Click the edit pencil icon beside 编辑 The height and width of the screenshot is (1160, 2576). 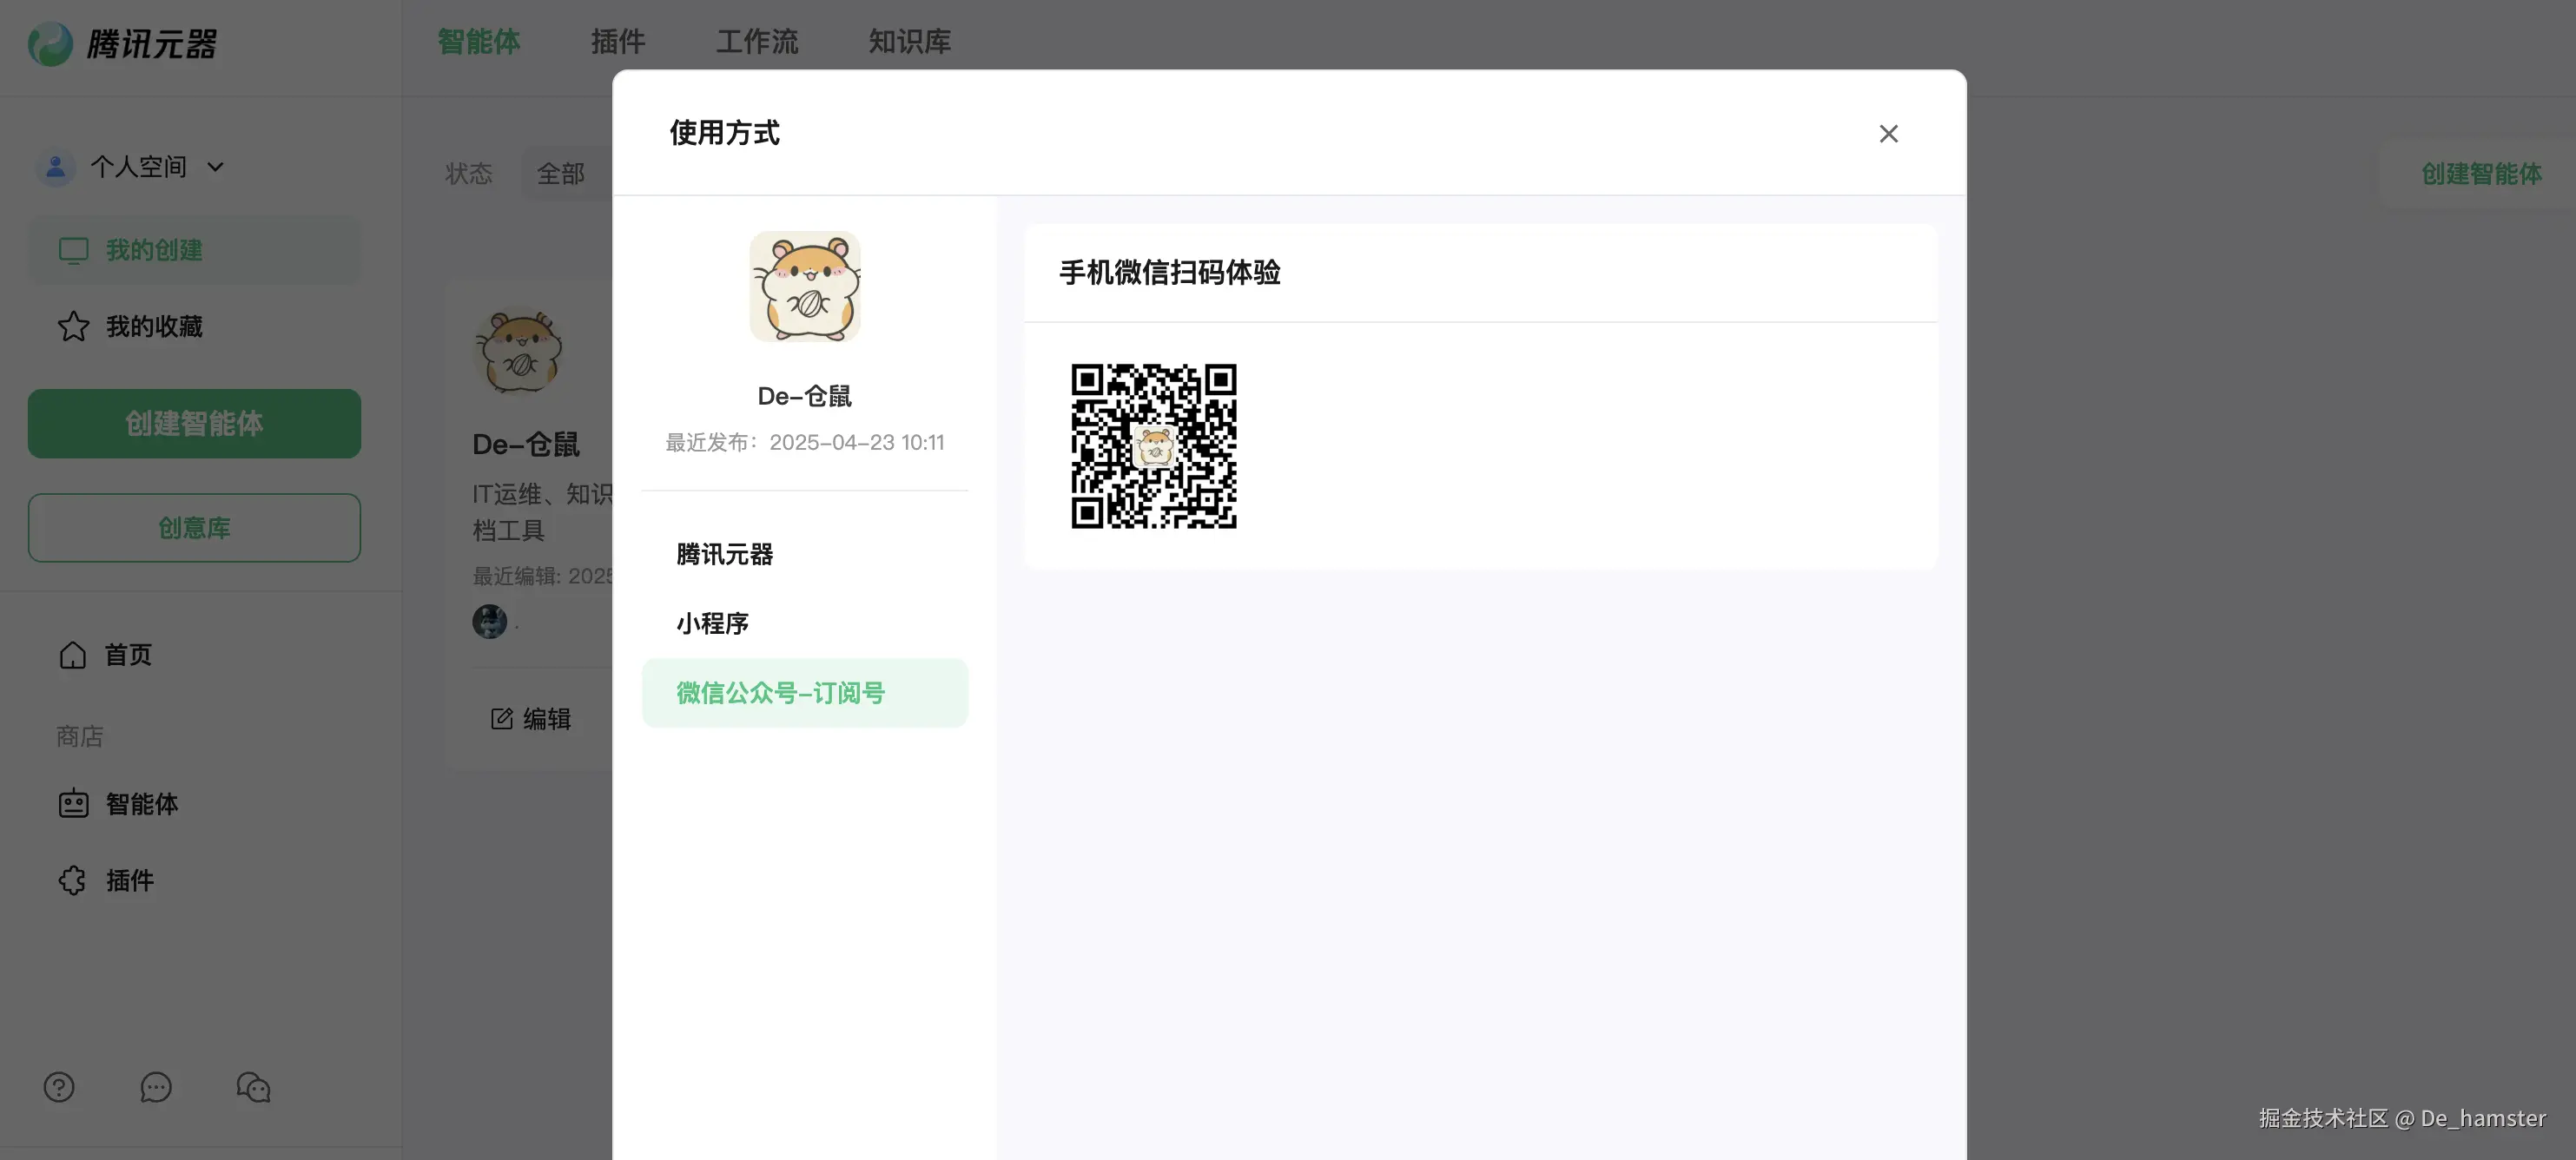[x=501, y=719]
